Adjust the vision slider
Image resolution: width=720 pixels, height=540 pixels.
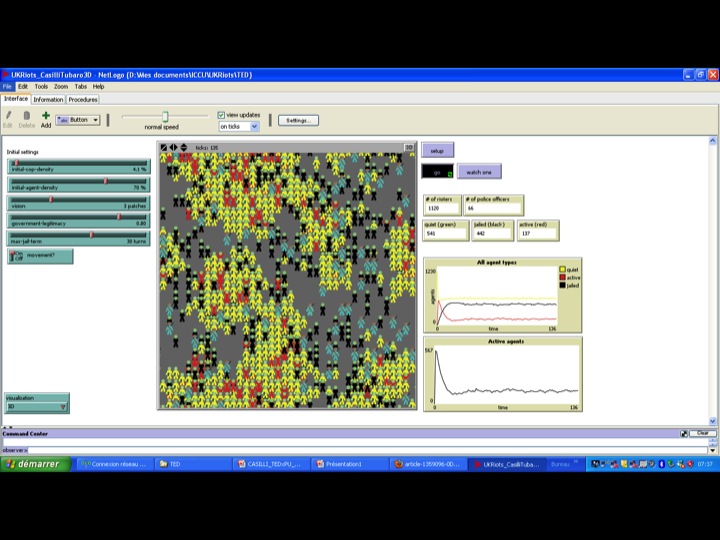pos(79,203)
